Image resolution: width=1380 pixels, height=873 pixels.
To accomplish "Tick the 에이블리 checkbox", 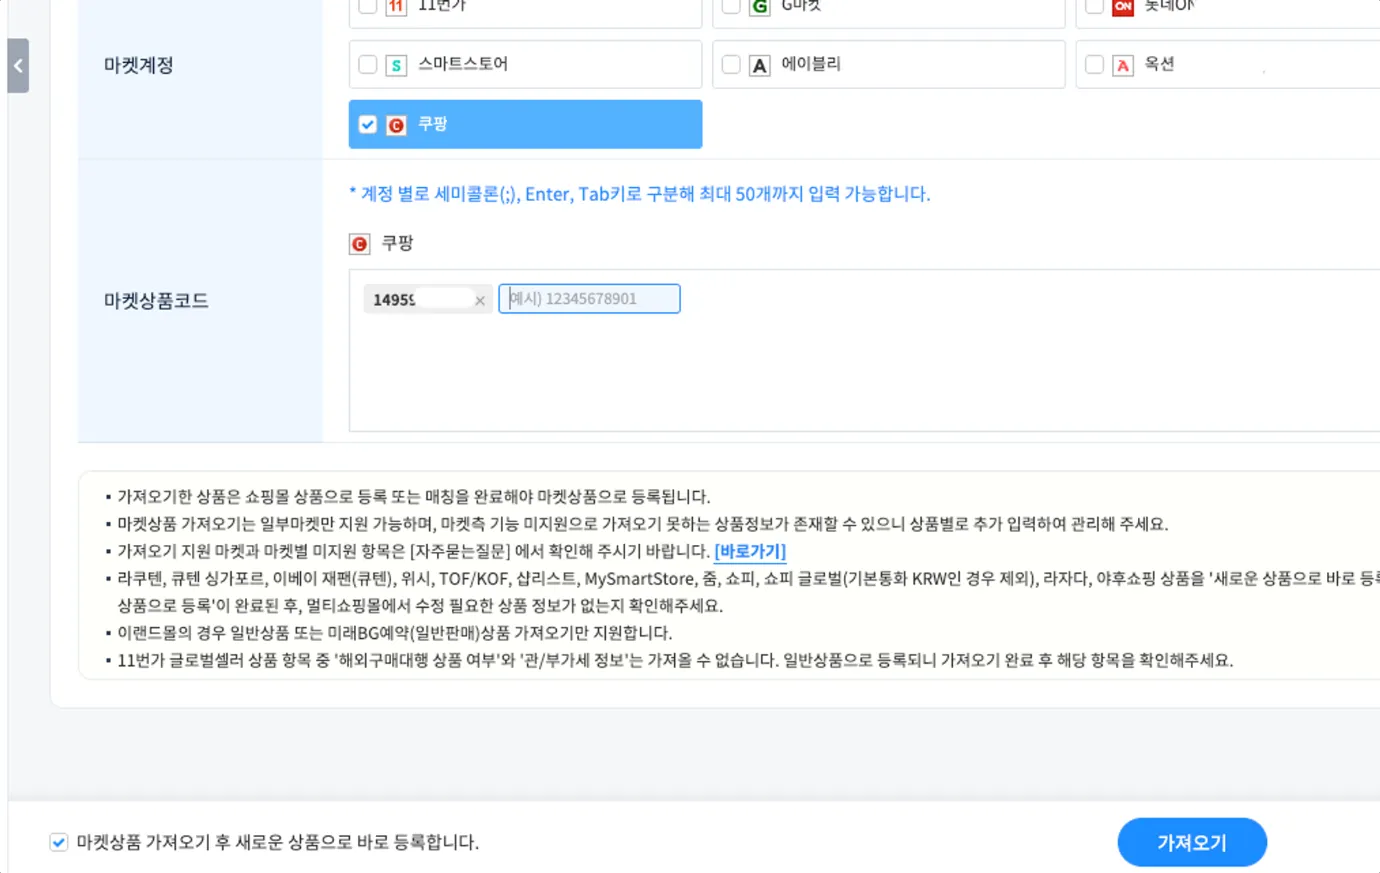I will [x=731, y=65].
